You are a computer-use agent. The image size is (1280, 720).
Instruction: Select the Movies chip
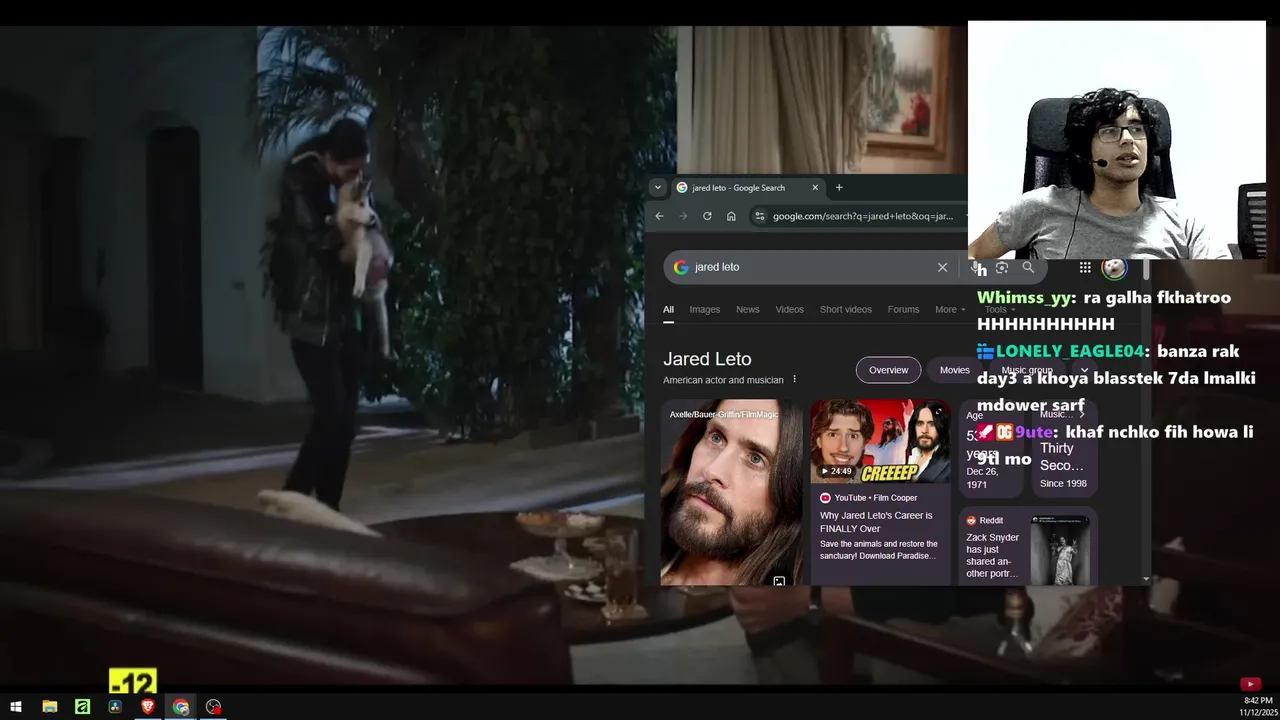click(x=954, y=370)
